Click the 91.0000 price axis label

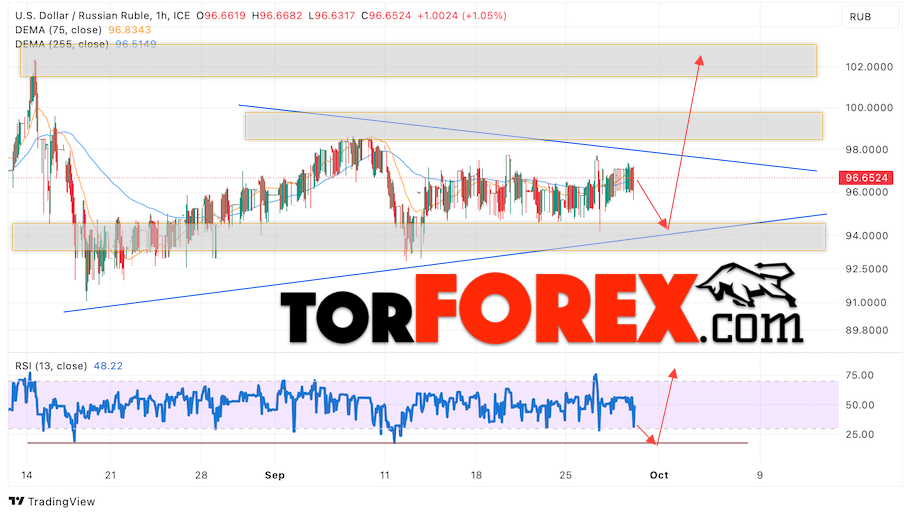[x=866, y=302]
